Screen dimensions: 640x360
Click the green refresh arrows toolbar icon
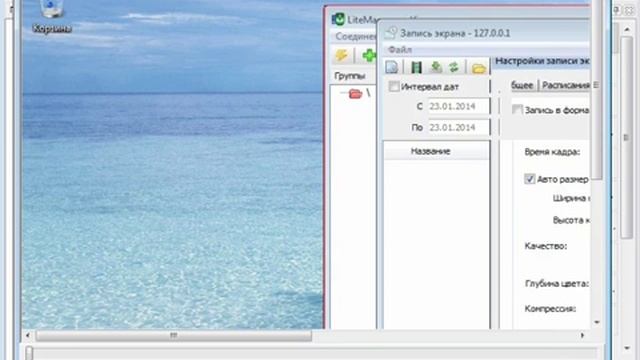click(454, 67)
